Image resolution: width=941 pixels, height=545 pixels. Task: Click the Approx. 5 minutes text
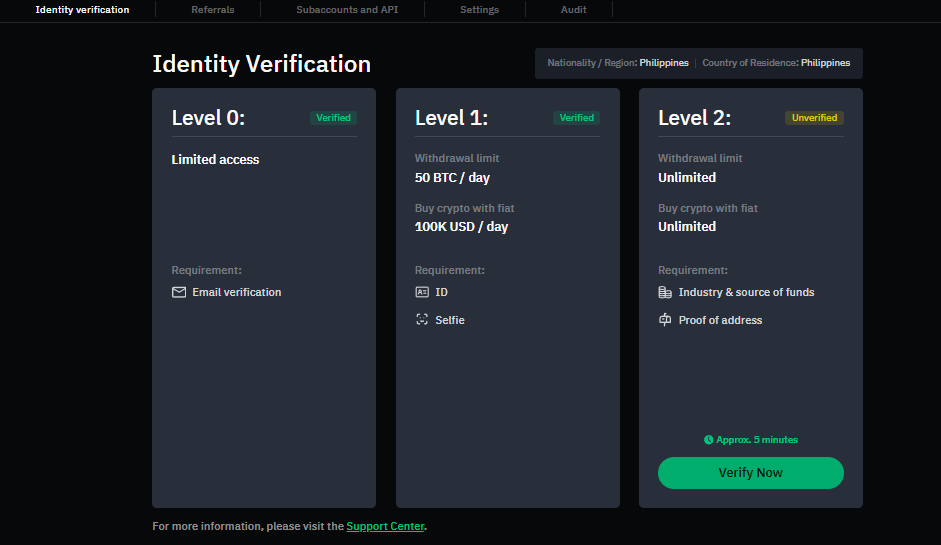tap(757, 439)
